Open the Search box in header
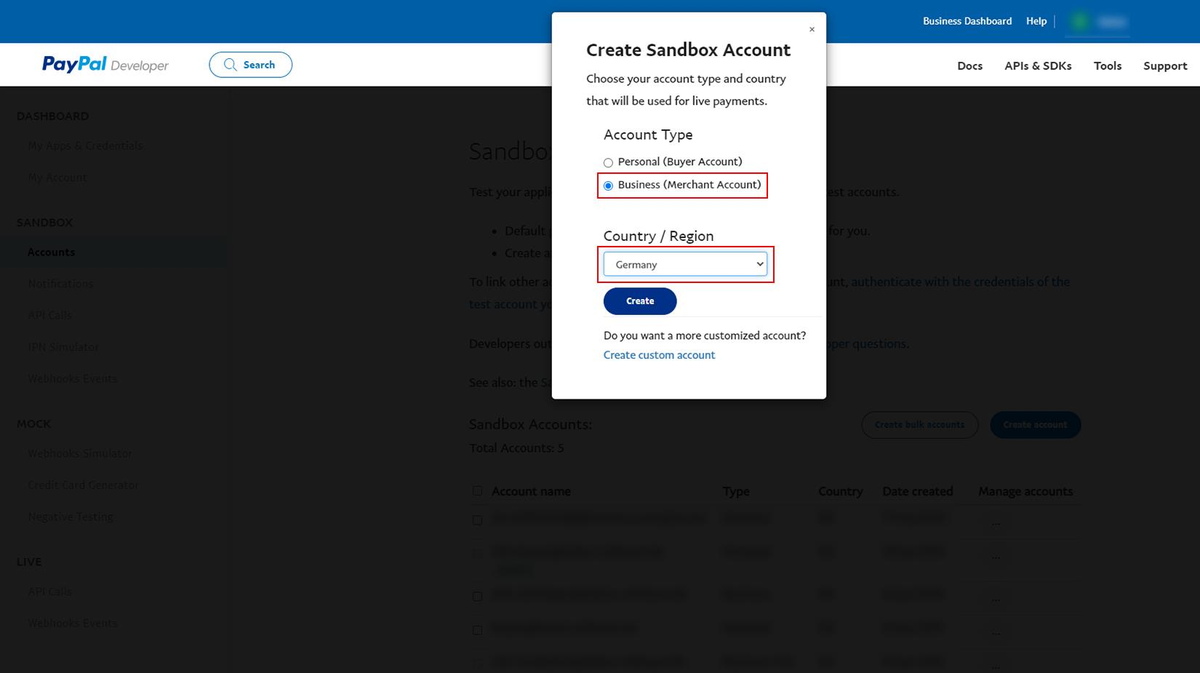The width and height of the screenshot is (1200, 673). click(250, 65)
